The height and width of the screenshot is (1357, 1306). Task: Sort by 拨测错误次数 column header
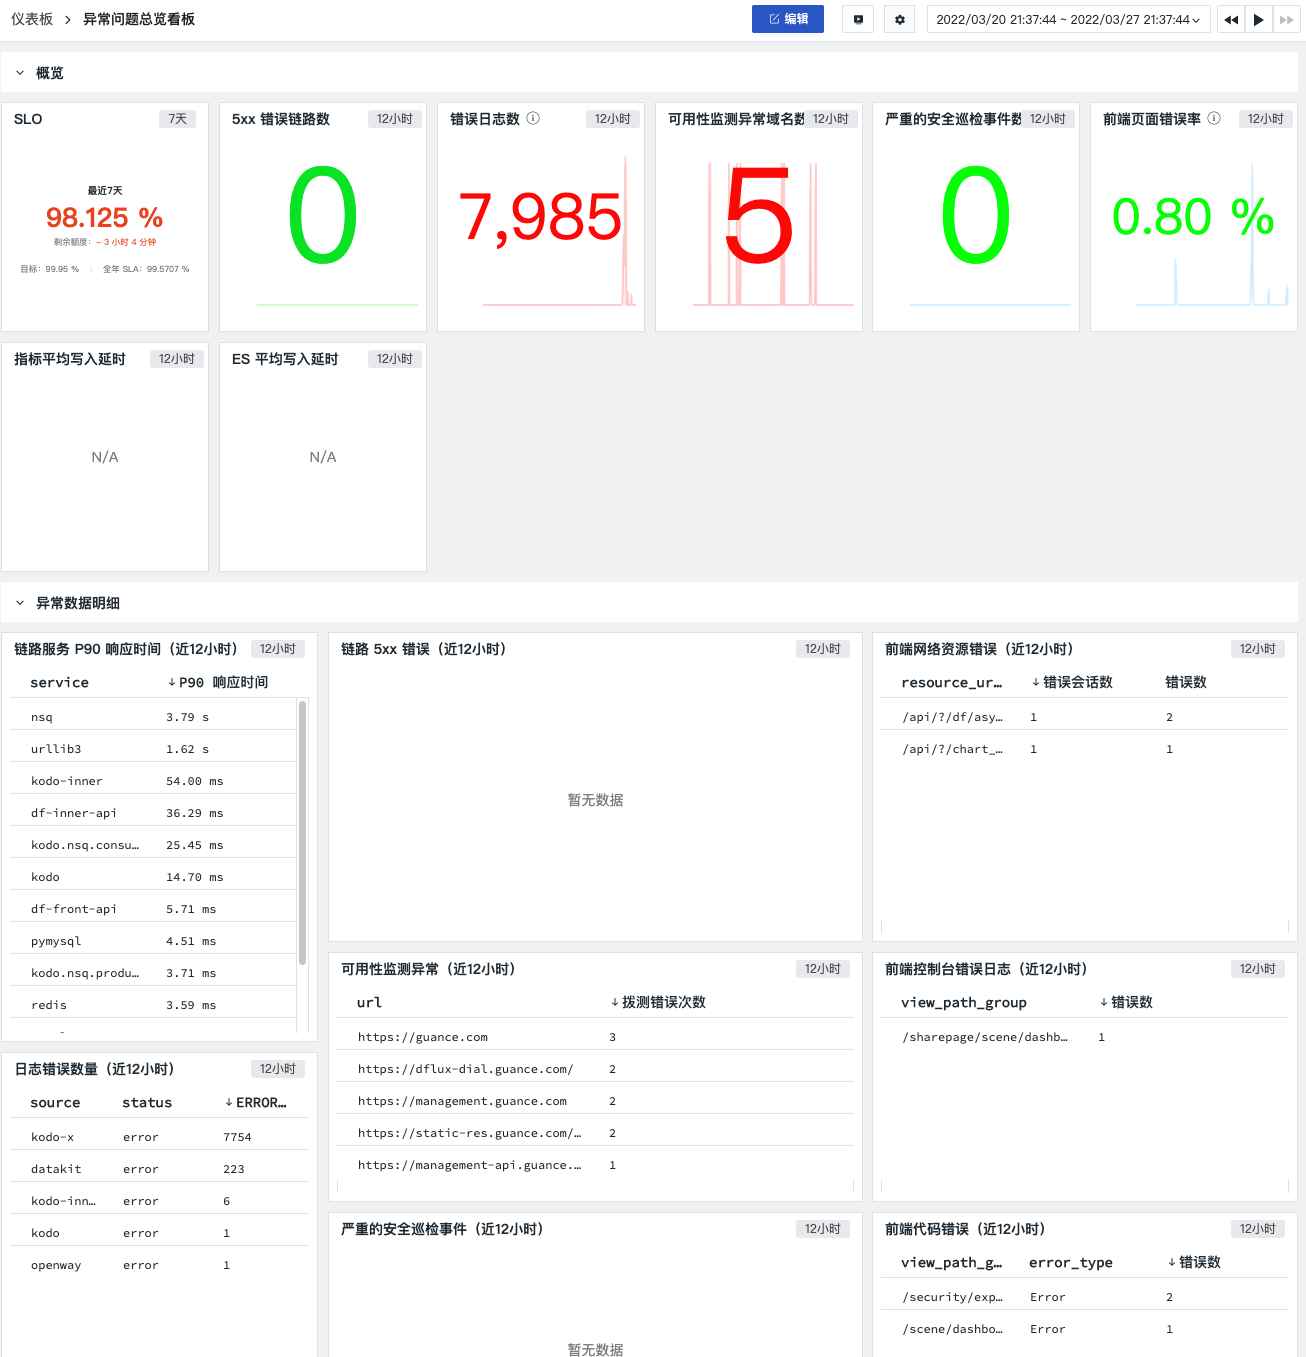(x=658, y=1002)
